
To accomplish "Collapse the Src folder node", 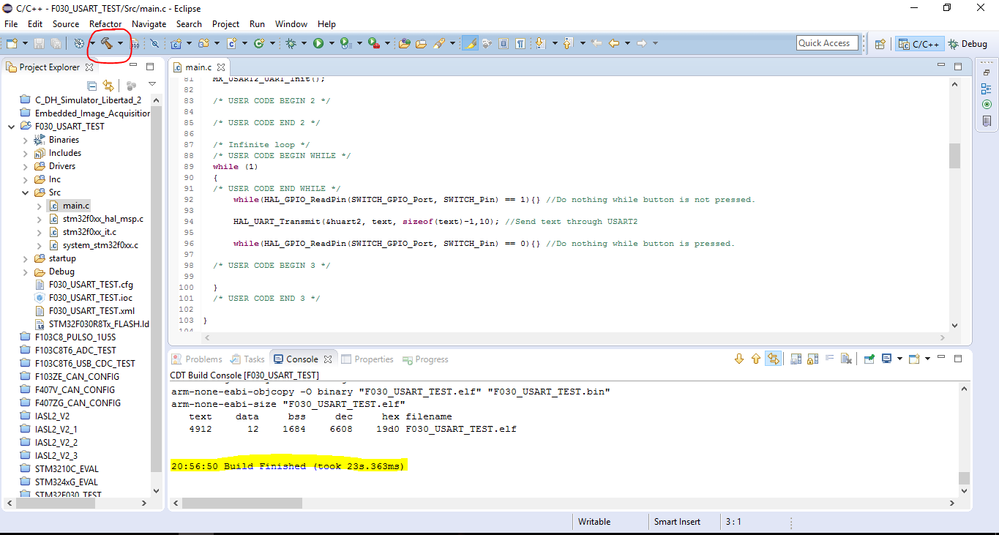I will 25,192.
